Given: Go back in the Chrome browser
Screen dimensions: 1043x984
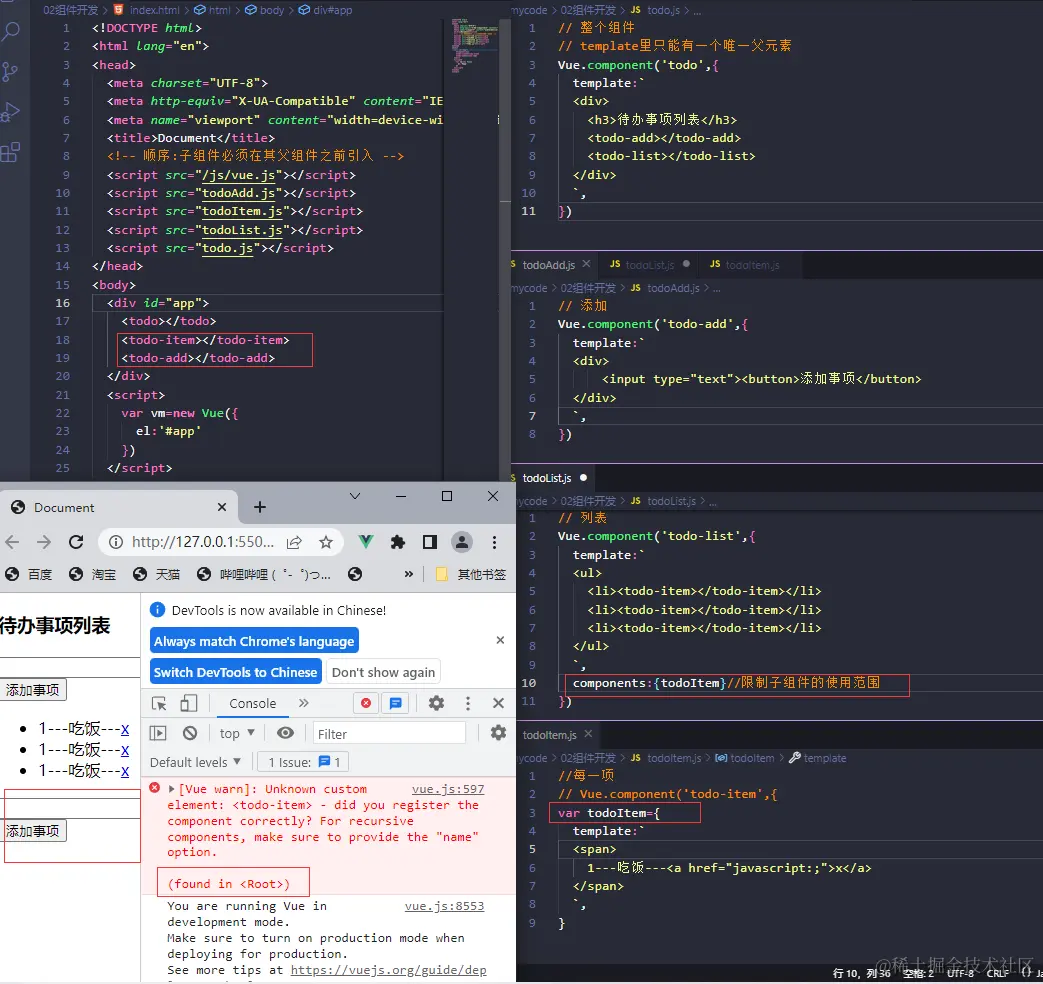Looking at the screenshot, I should tap(12, 542).
